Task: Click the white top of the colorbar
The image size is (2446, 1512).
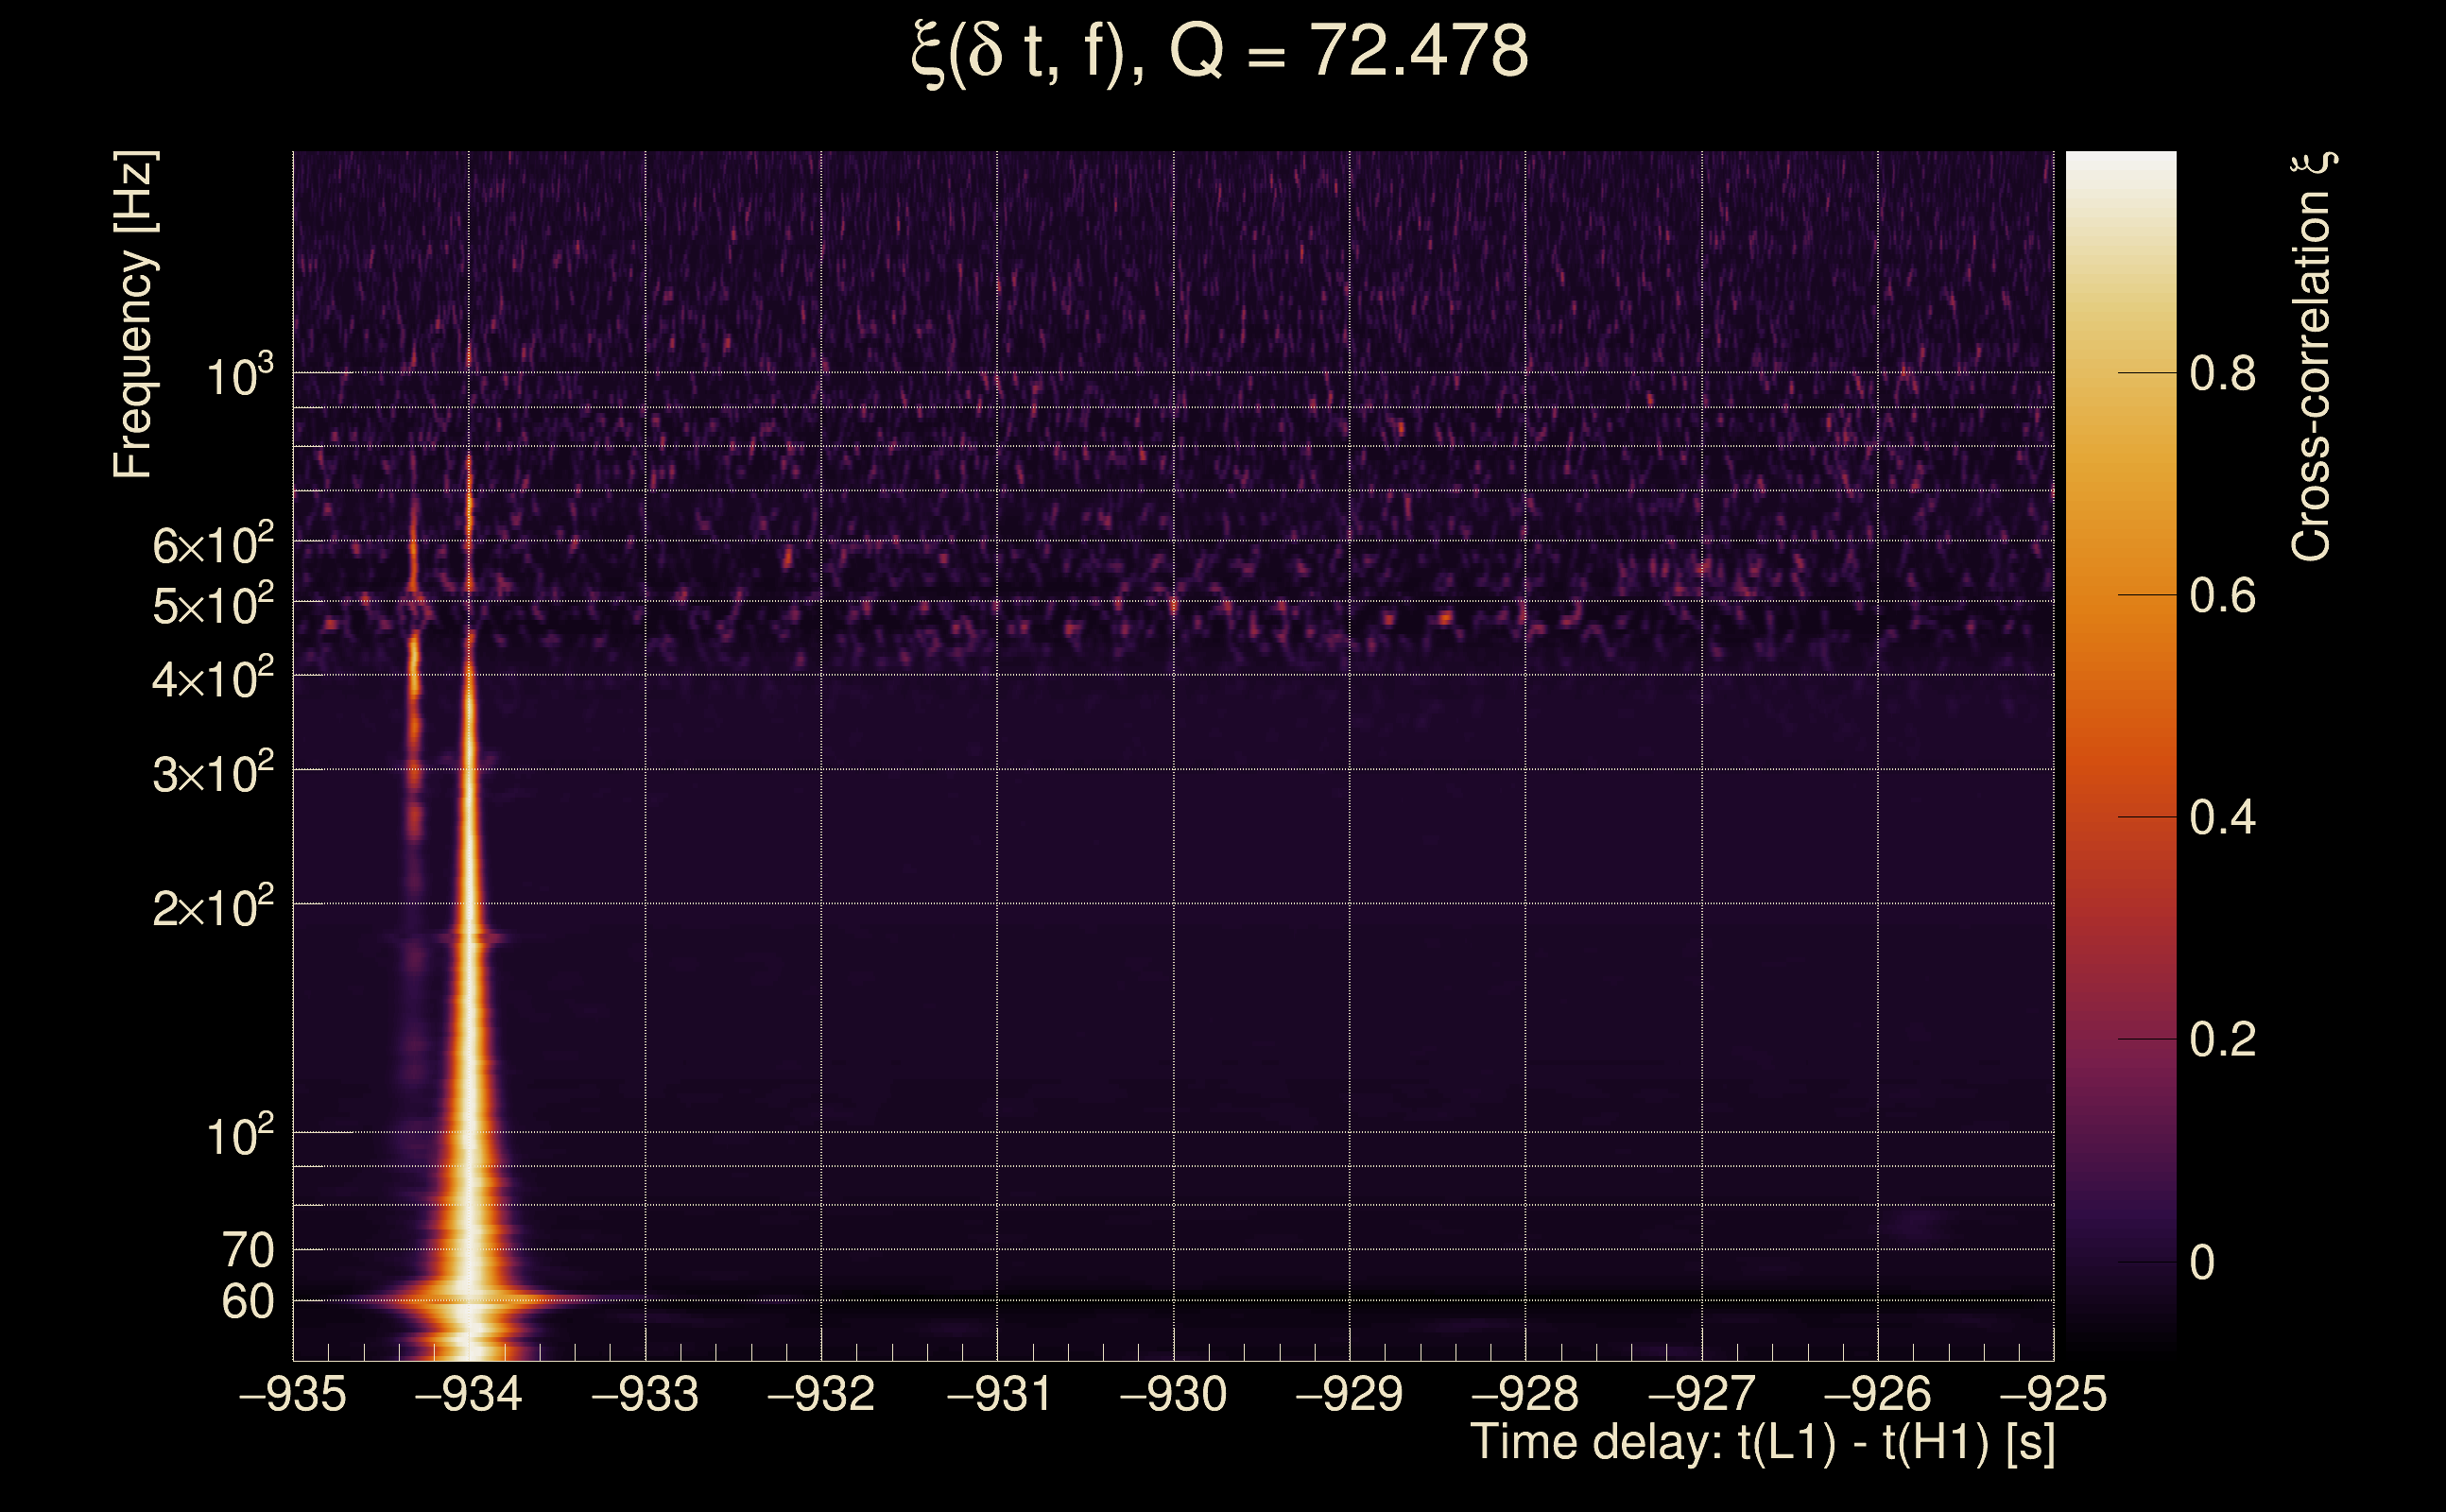Action: click(2121, 165)
